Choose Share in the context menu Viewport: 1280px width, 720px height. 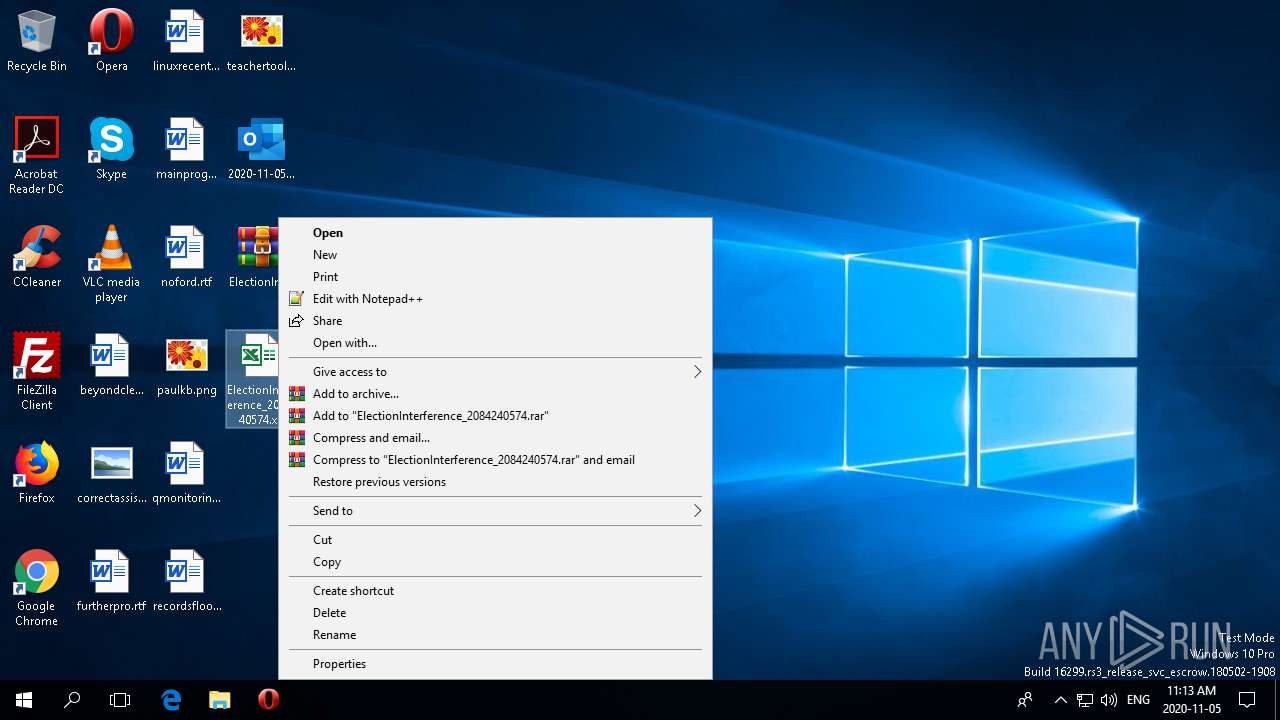pyautogui.click(x=495, y=321)
